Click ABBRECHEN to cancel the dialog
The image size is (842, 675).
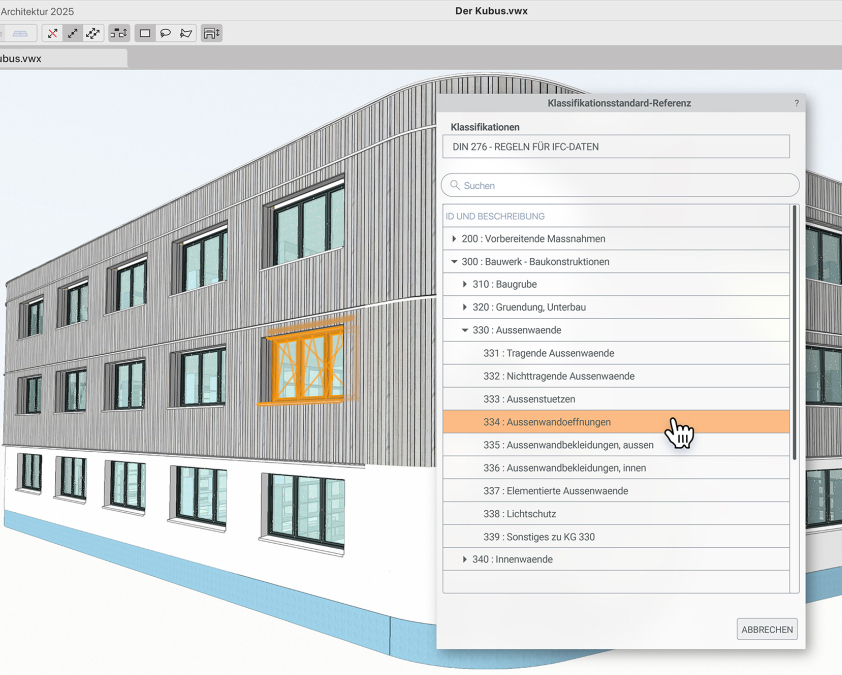(x=767, y=629)
